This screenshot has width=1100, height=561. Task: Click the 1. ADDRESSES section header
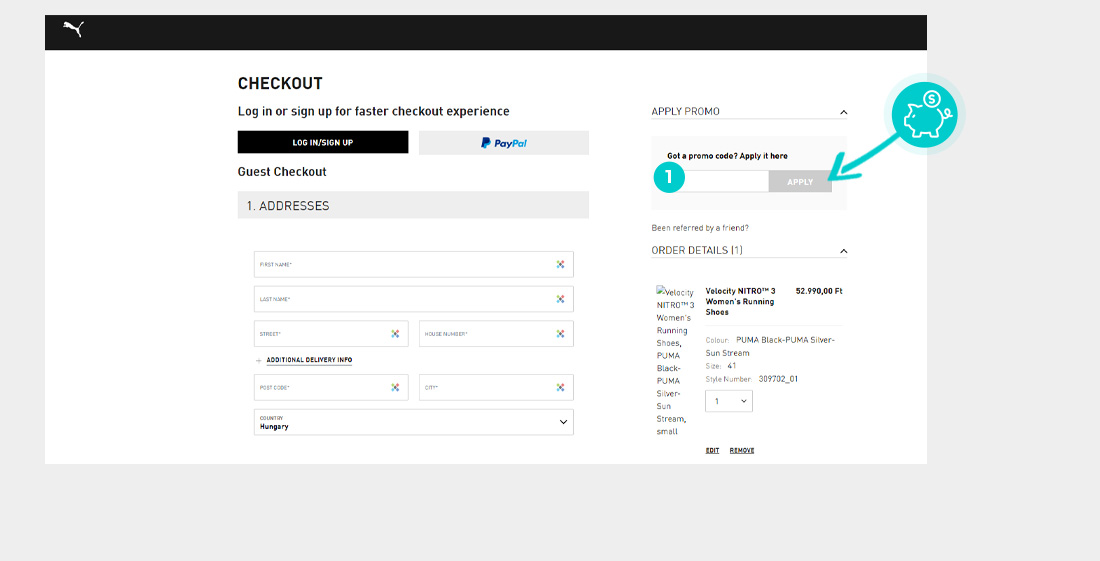coord(413,205)
